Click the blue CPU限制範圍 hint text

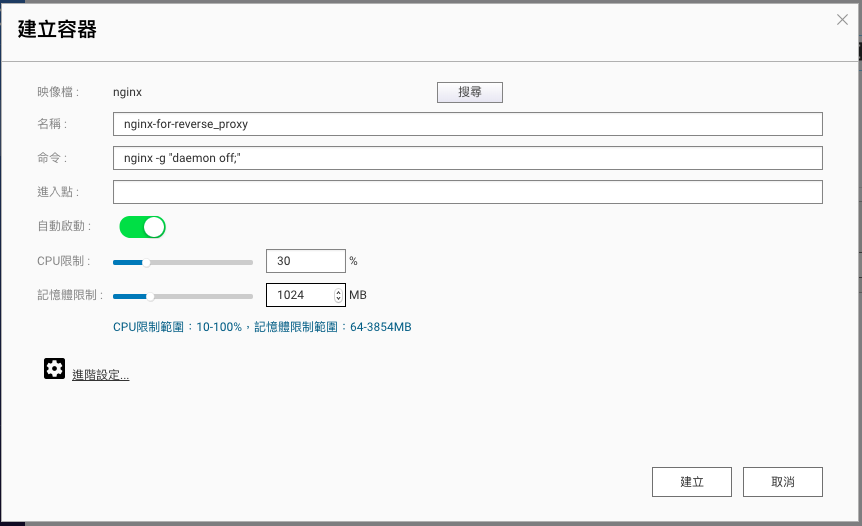click(262, 327)
